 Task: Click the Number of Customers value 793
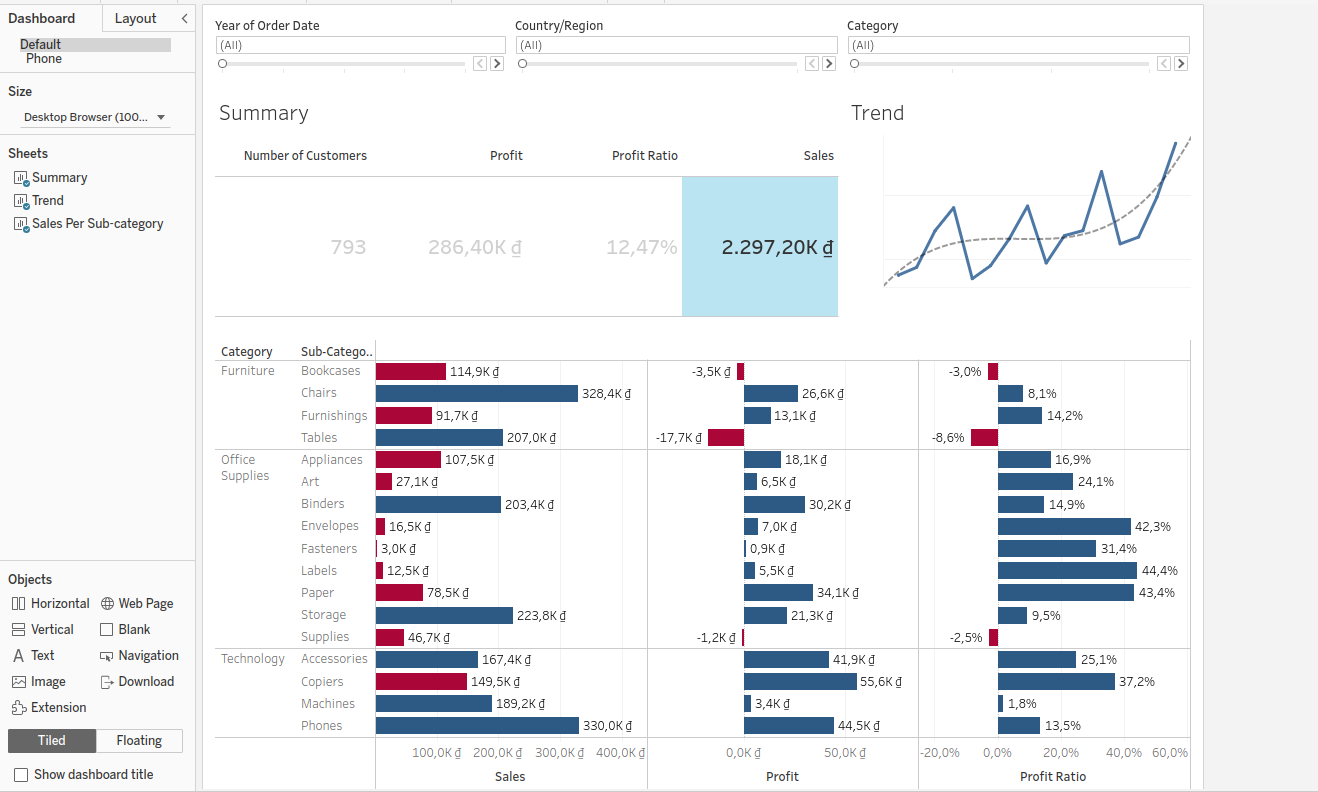[348, 247]
